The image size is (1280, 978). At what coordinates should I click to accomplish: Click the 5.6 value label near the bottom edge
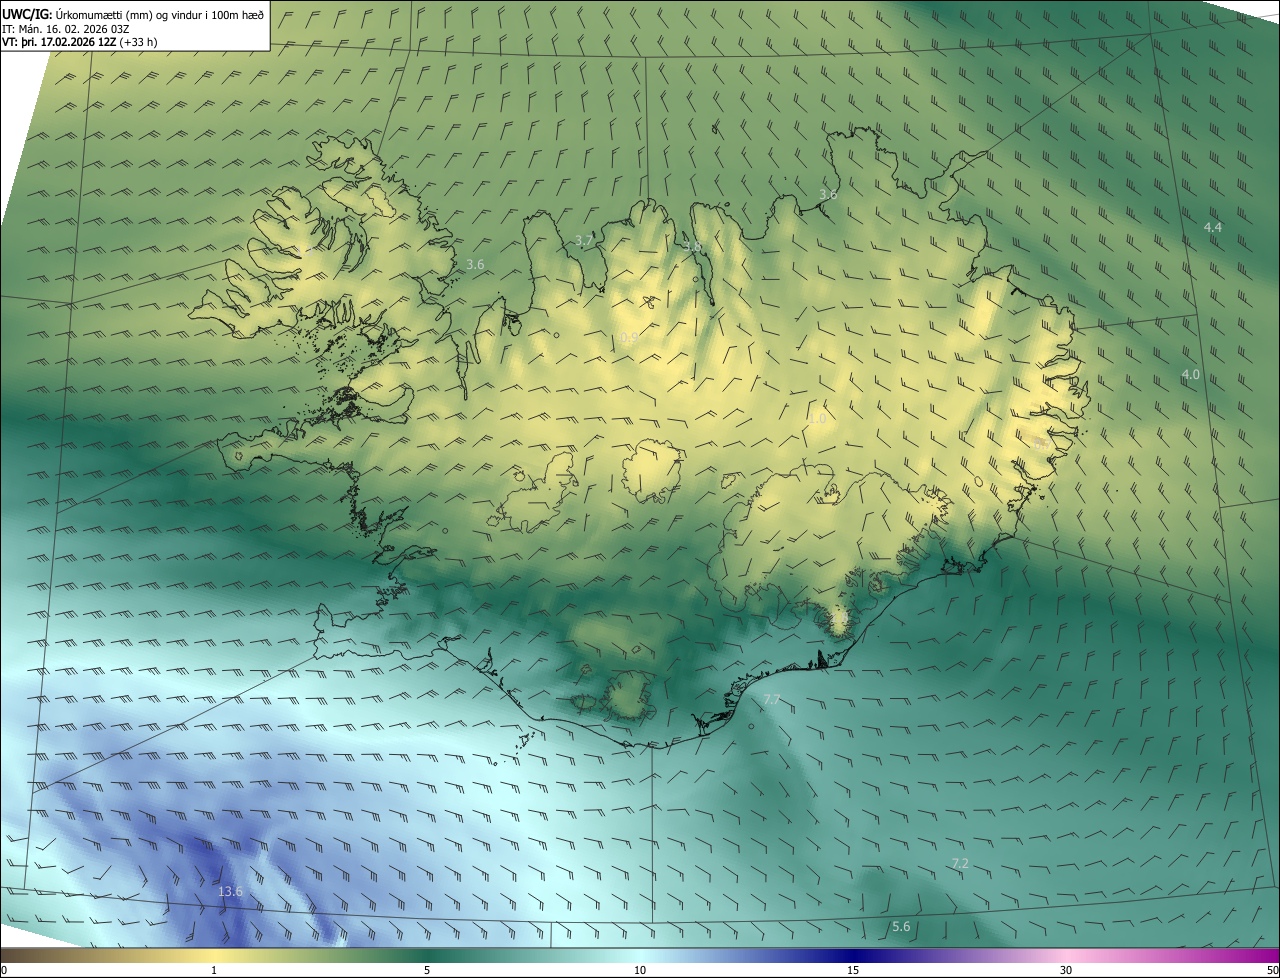click(901, 927)
